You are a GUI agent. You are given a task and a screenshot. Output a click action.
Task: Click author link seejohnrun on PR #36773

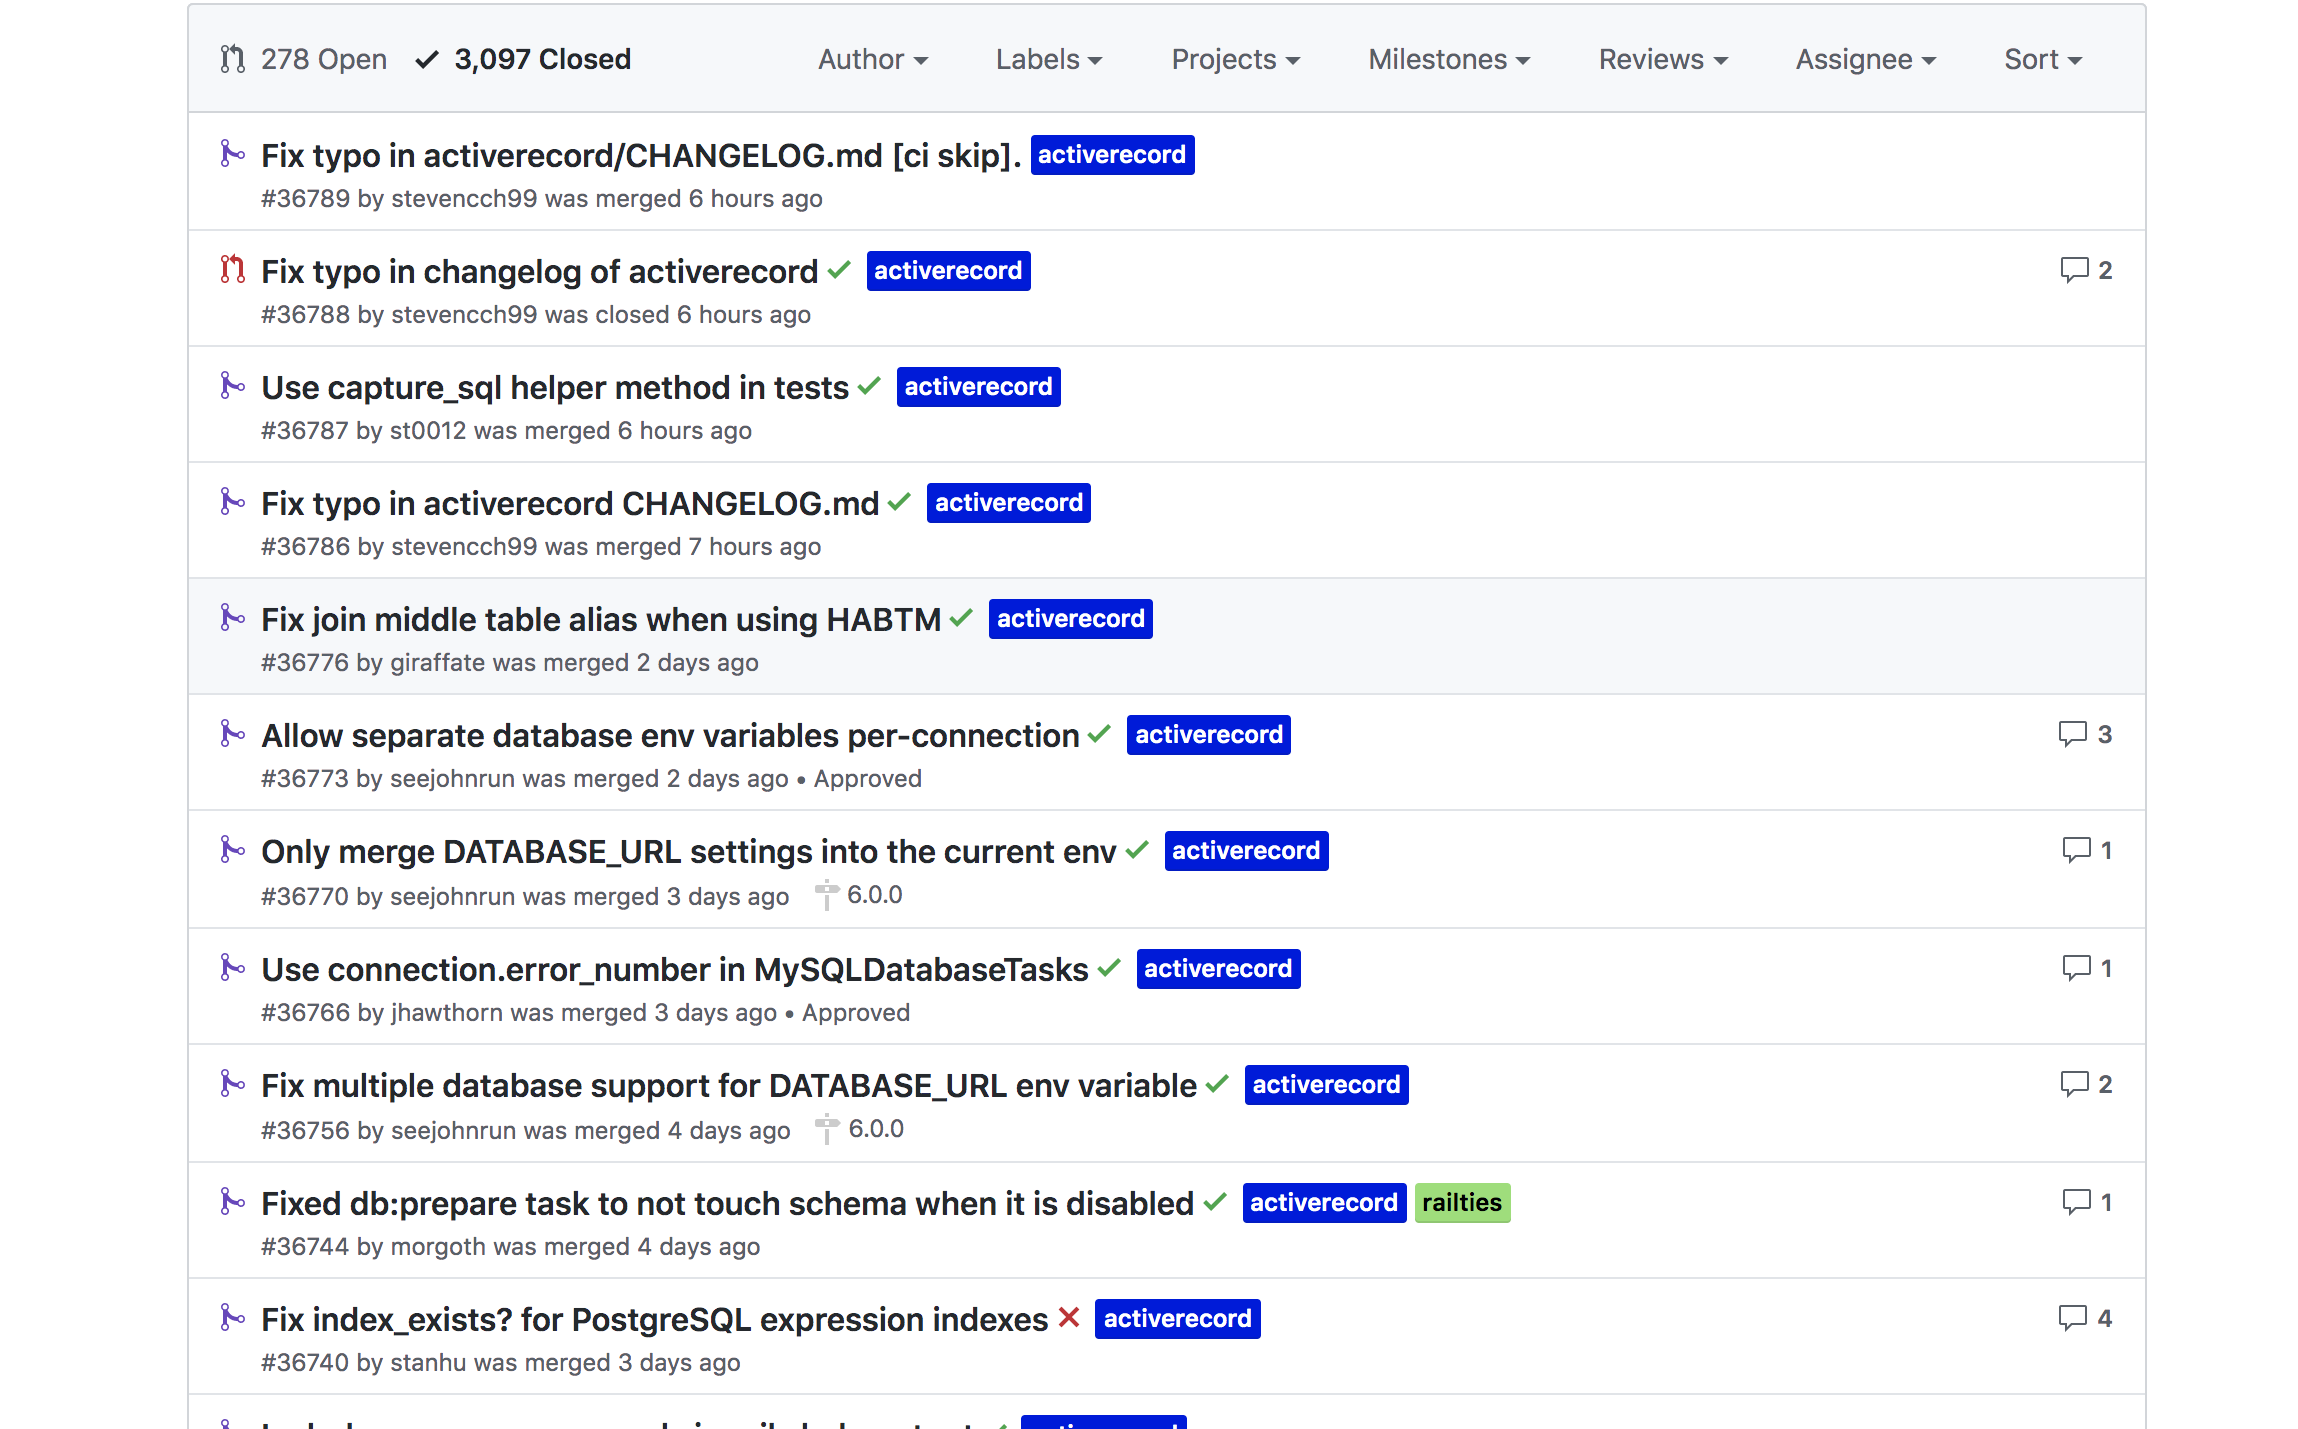(452, 779)
